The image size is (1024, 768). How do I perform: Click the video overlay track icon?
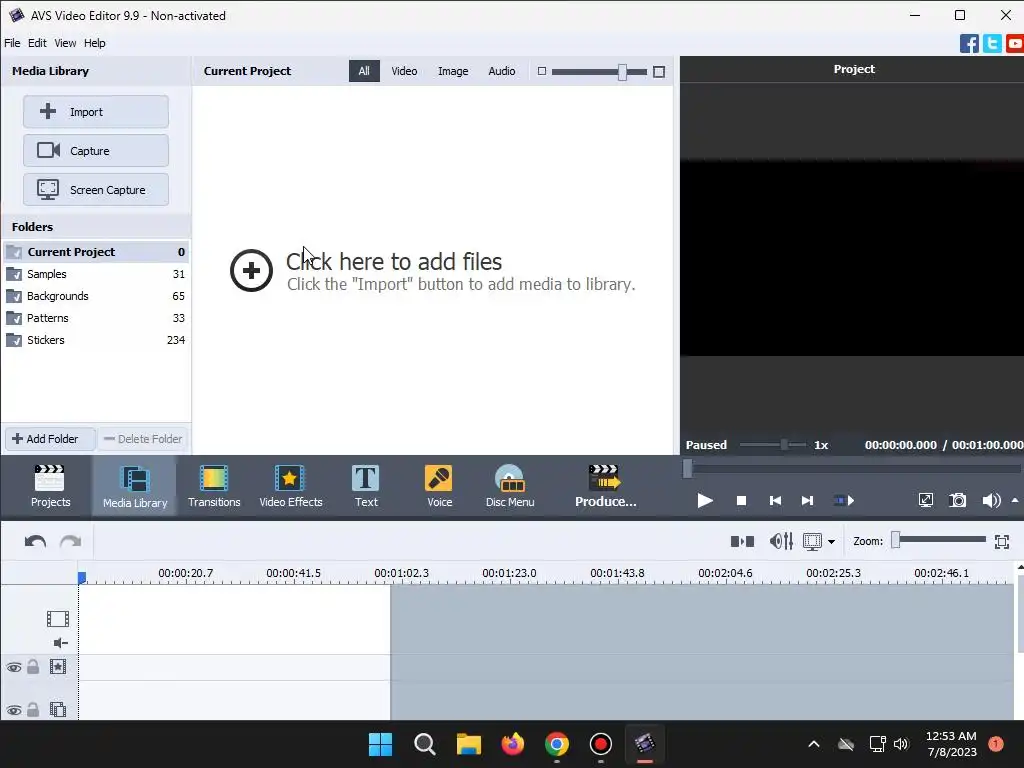click(x=58, y=709)
